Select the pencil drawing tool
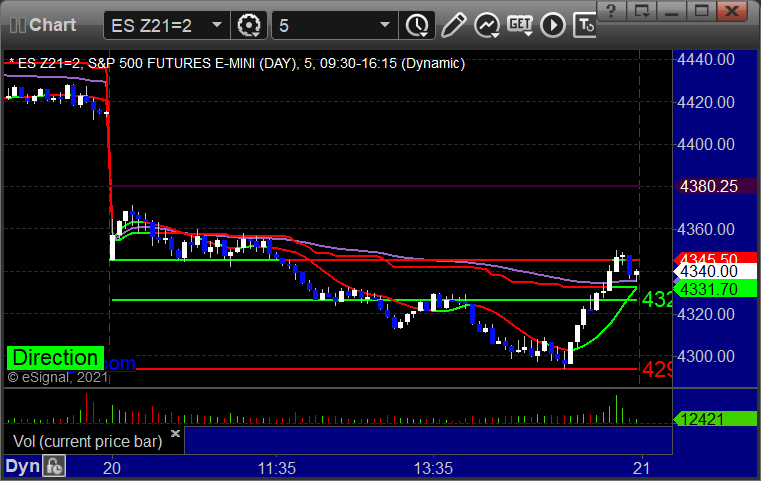Screen dimensions: 761x481 point(453,25)
